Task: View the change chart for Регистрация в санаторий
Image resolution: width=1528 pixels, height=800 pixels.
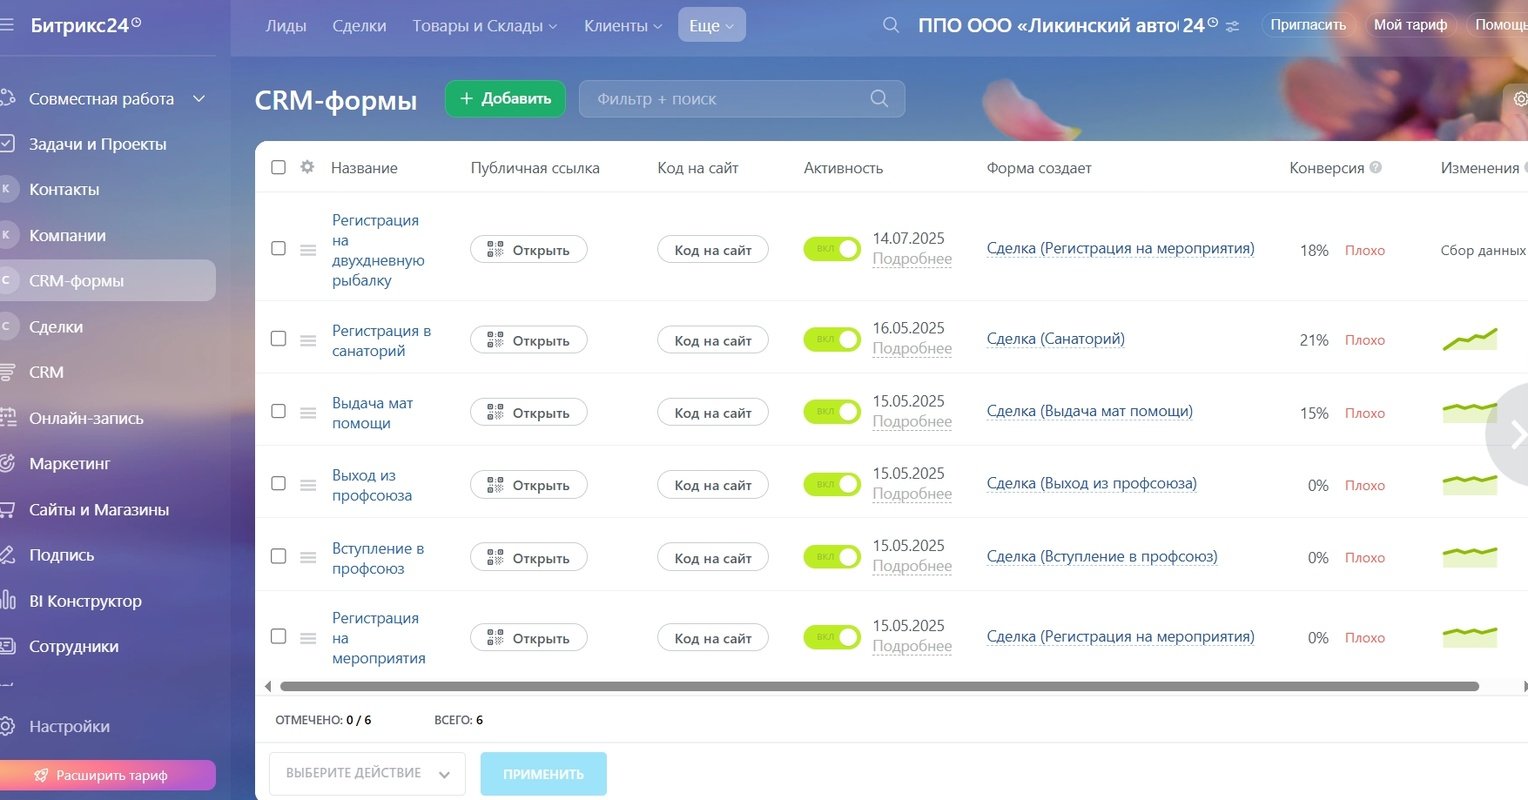Action: point(1470,339)
